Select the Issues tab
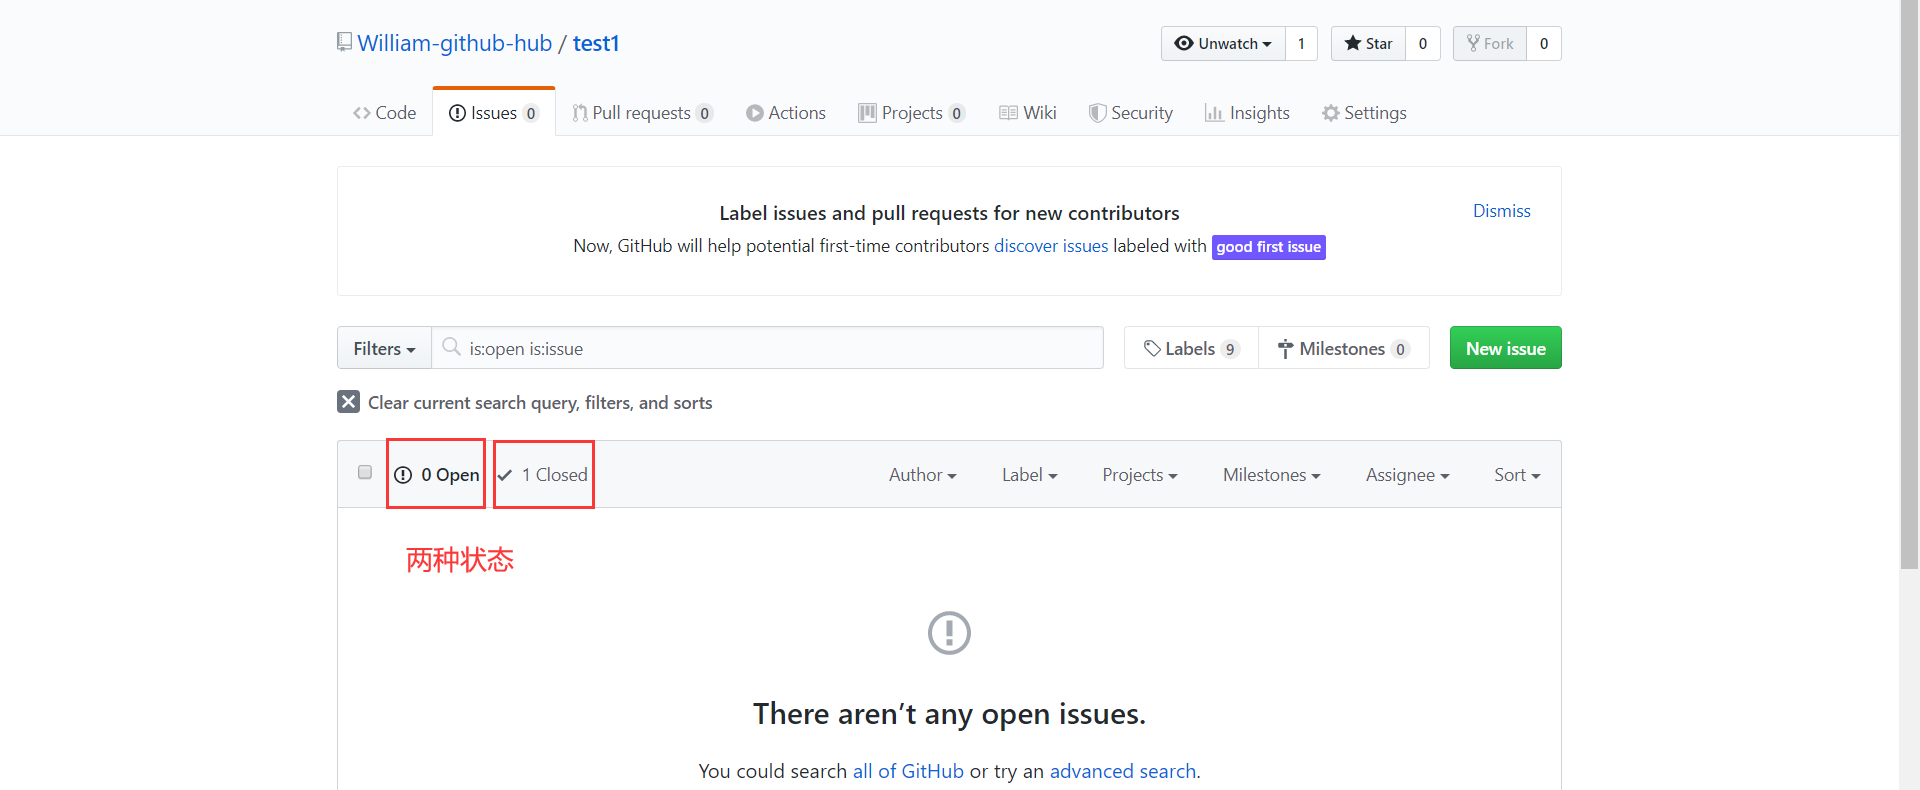Screen dimensions: 1920x790 tap(494, 113)
